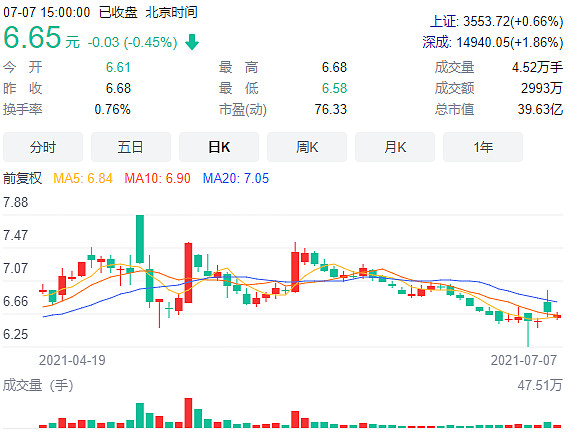Click the price change -0.03 (-0.45%)

pos(132,42)
